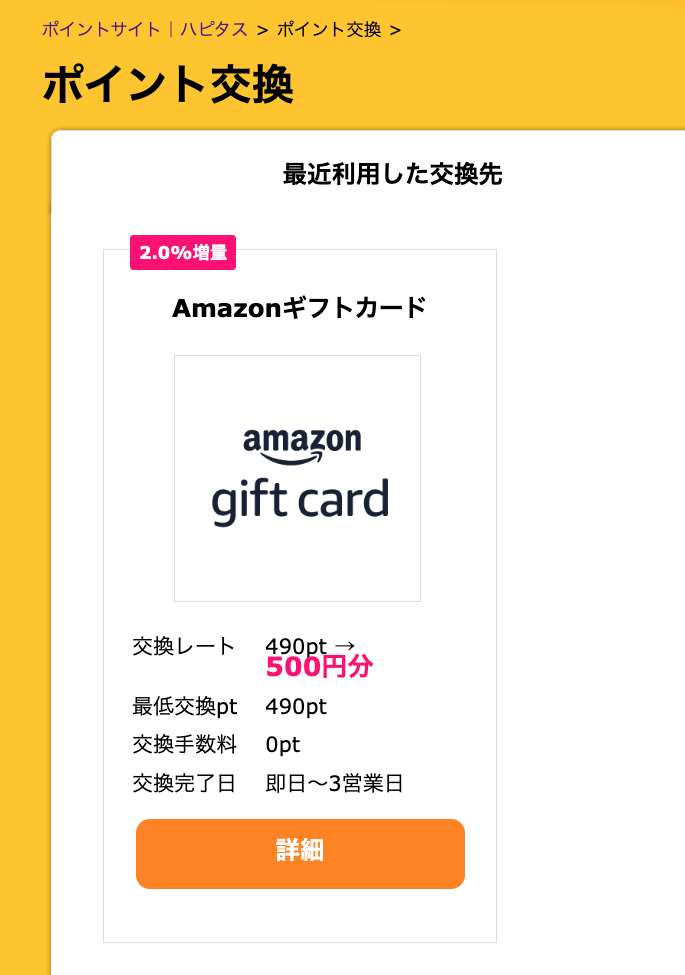Click the "gift card" text in the image
This screenshot has width=685, height=975.
[300, 499]
